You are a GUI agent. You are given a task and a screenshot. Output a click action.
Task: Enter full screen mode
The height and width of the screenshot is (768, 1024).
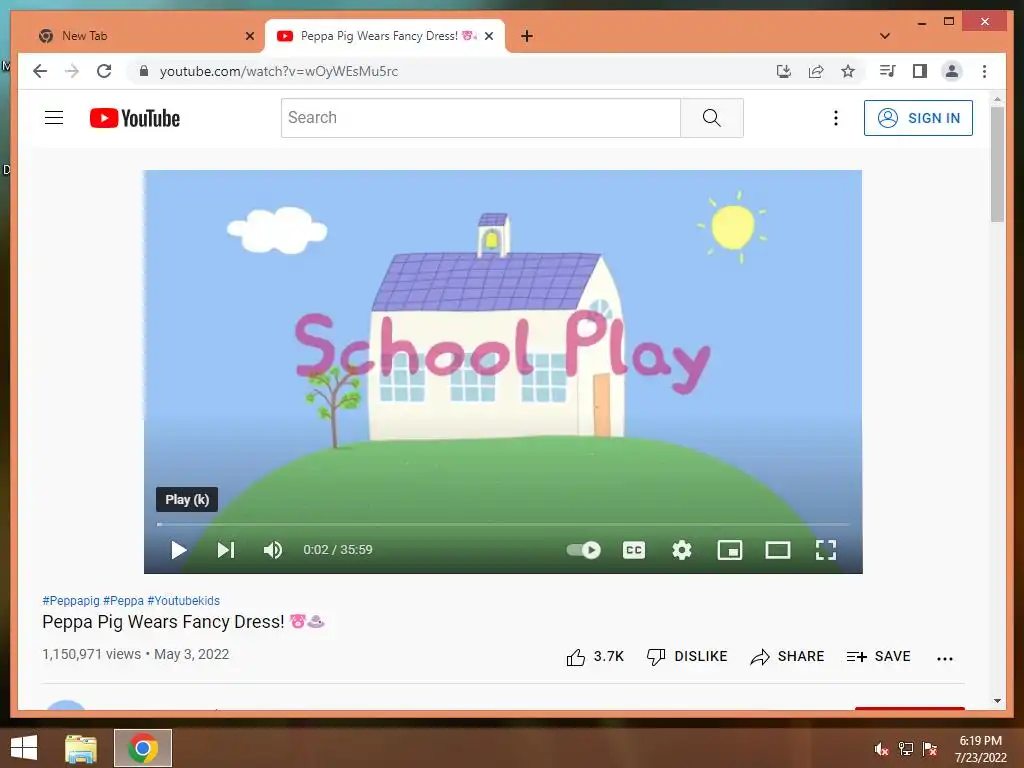tap(826, 550)
